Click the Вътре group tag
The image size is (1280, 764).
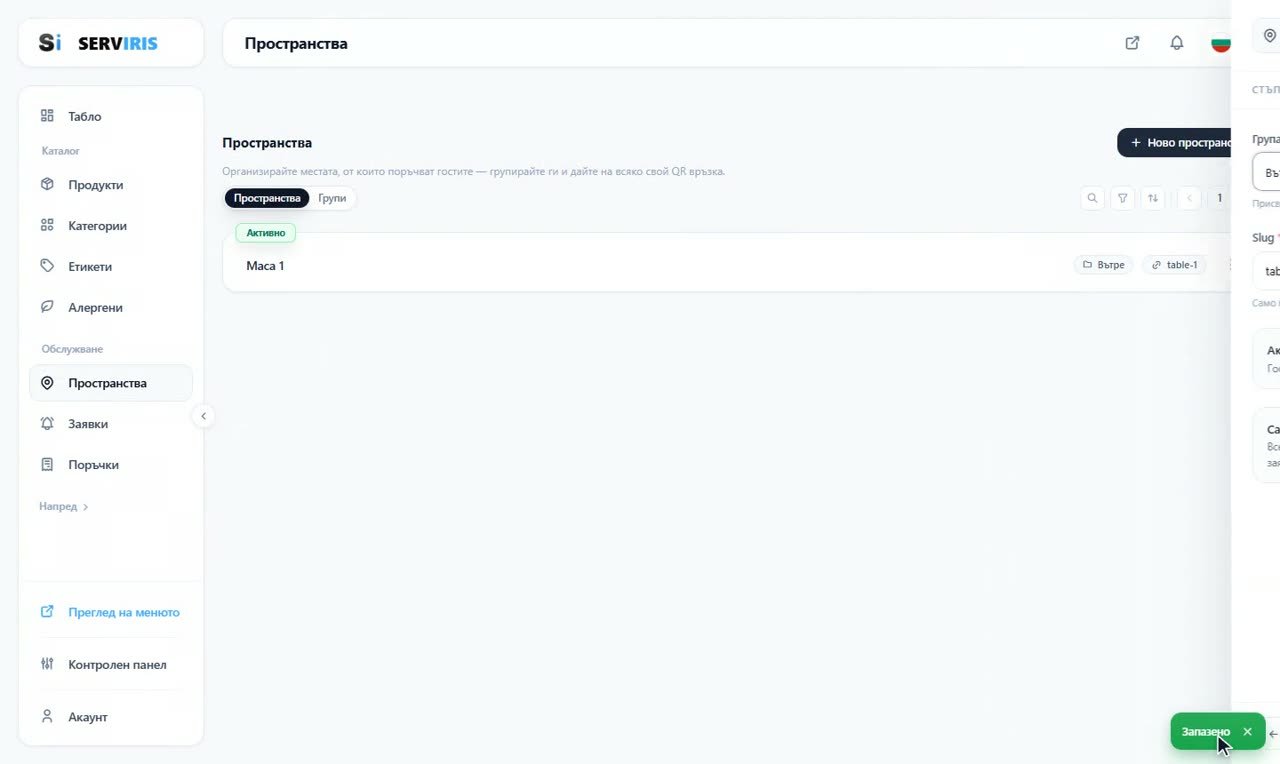click(1104, 265)
